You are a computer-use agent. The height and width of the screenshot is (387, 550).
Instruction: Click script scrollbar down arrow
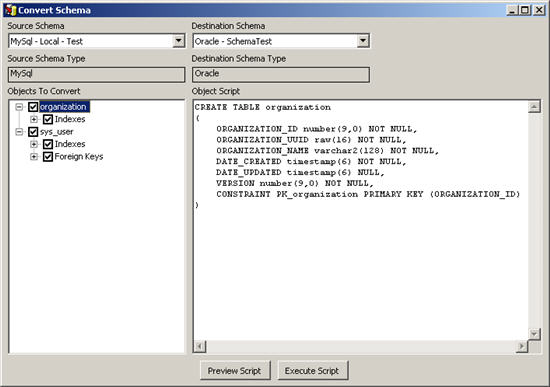(x=534, y=334)
